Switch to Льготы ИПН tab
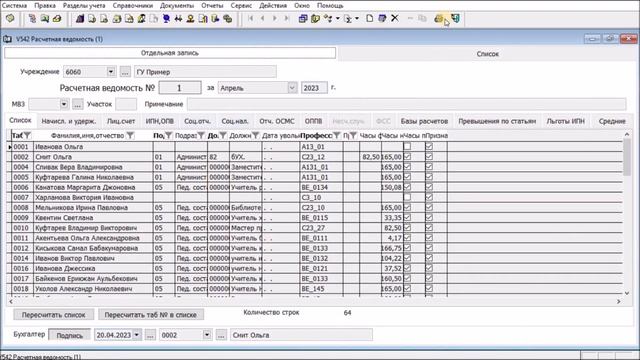The height and width of the screenshot is (360, 640). click(565, 121)
